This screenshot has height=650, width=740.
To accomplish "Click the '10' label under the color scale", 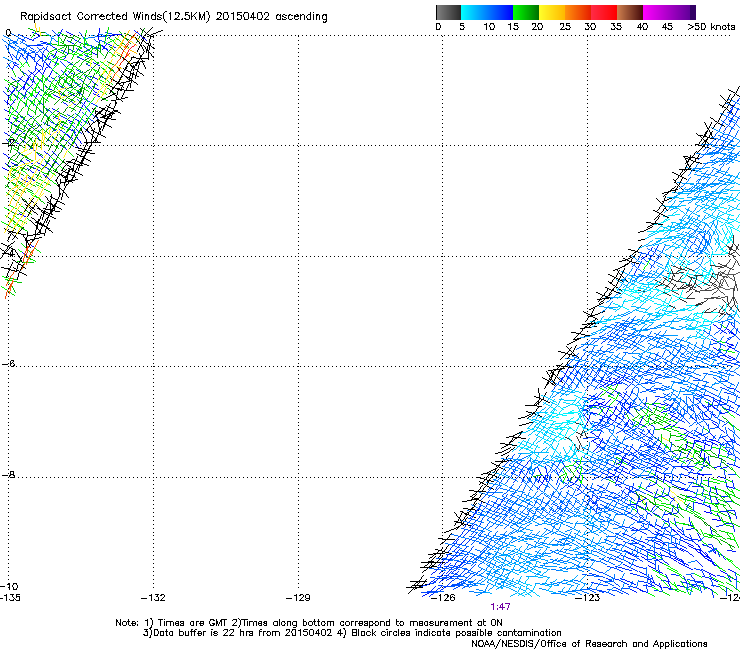I will click(489, 27).
